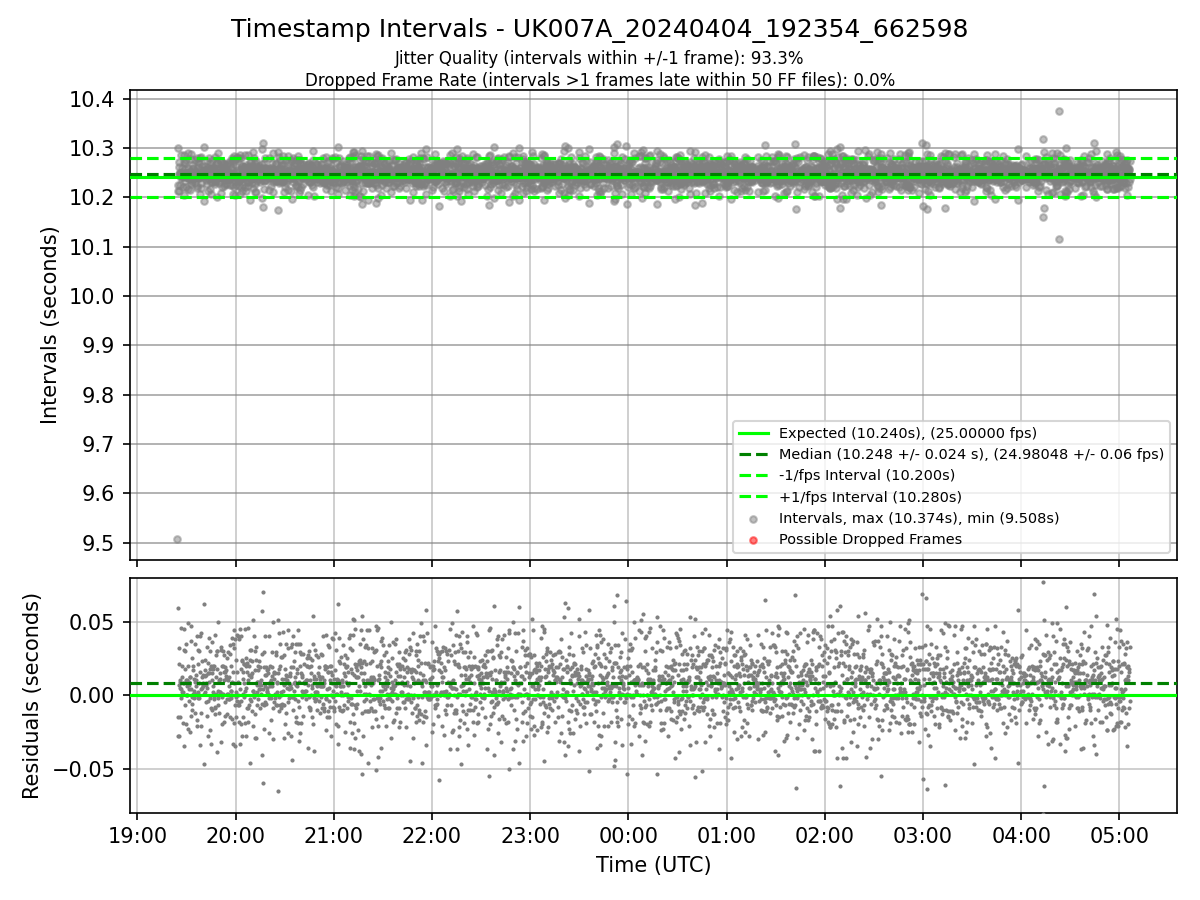Click the red dot marker in the legend
This screenshot has height=900, width=1200.
point(754,540)
